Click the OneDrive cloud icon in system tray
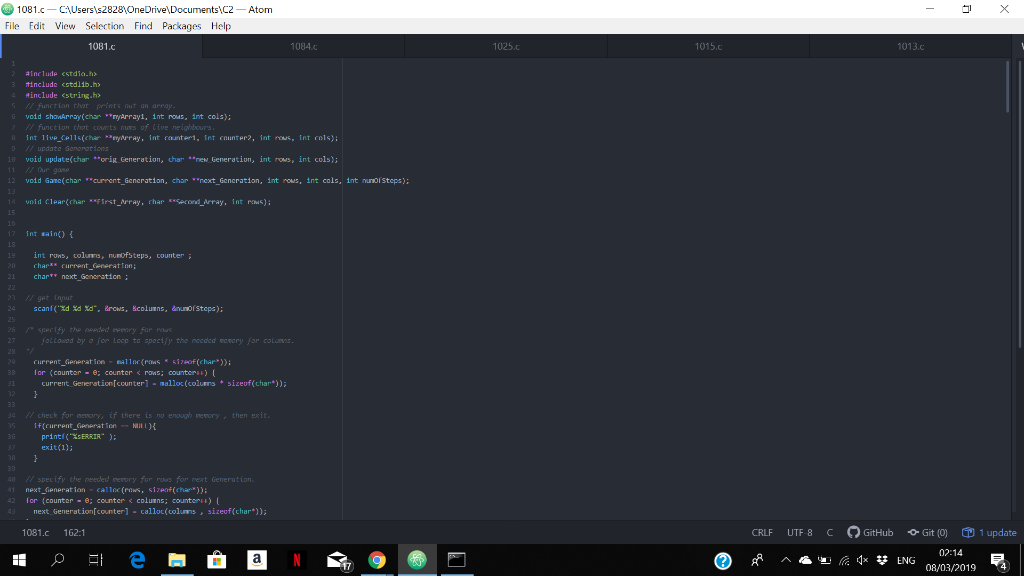Image resolution: width=1024 pixels, height=576 pixels. [x=805, y=559]
